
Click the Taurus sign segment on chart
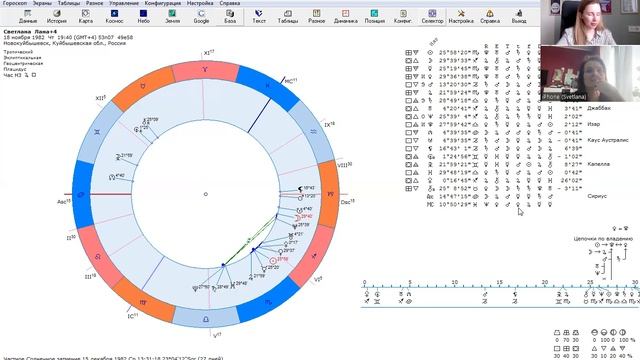[x=143, y=87]
